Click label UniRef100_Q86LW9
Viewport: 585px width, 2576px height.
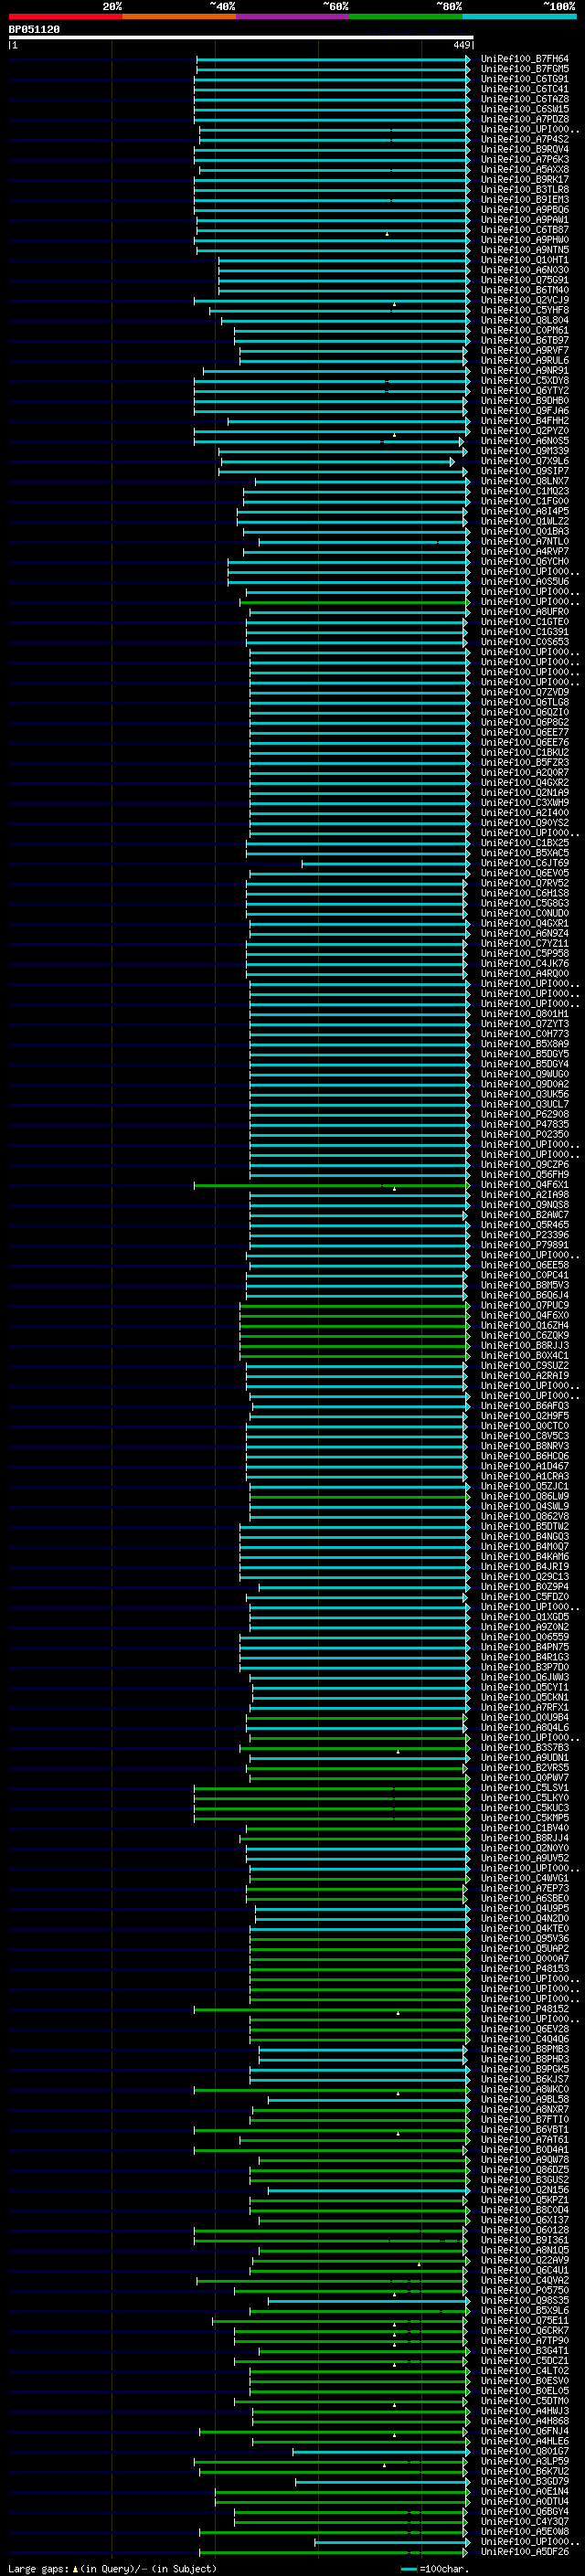525,1496
